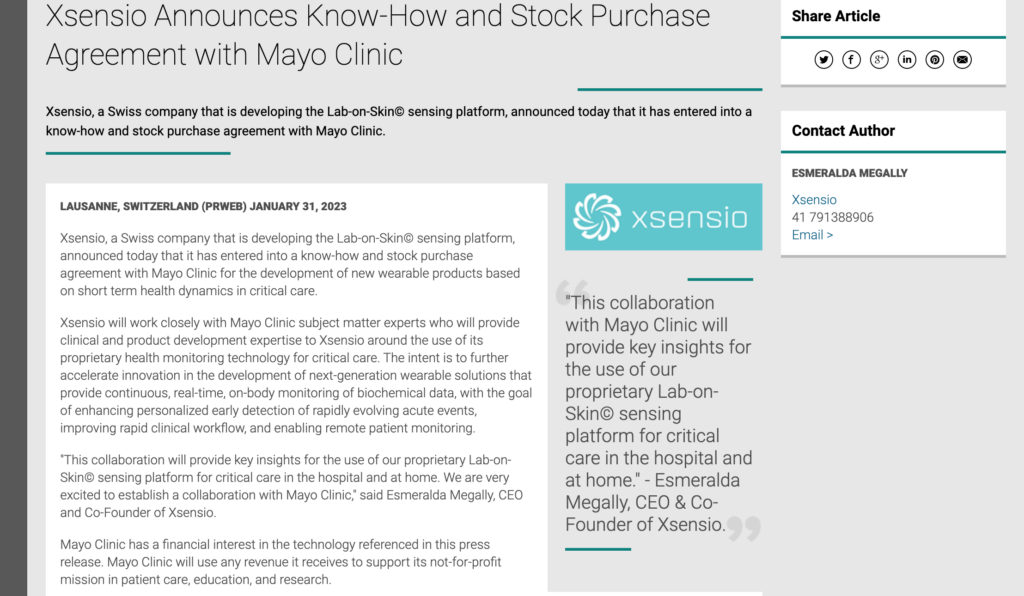Image resolution: width=1024 pixels, height=596 pixels.
Task: Open the Xsensio link under Contact Author
Action: tap(814, 200)
